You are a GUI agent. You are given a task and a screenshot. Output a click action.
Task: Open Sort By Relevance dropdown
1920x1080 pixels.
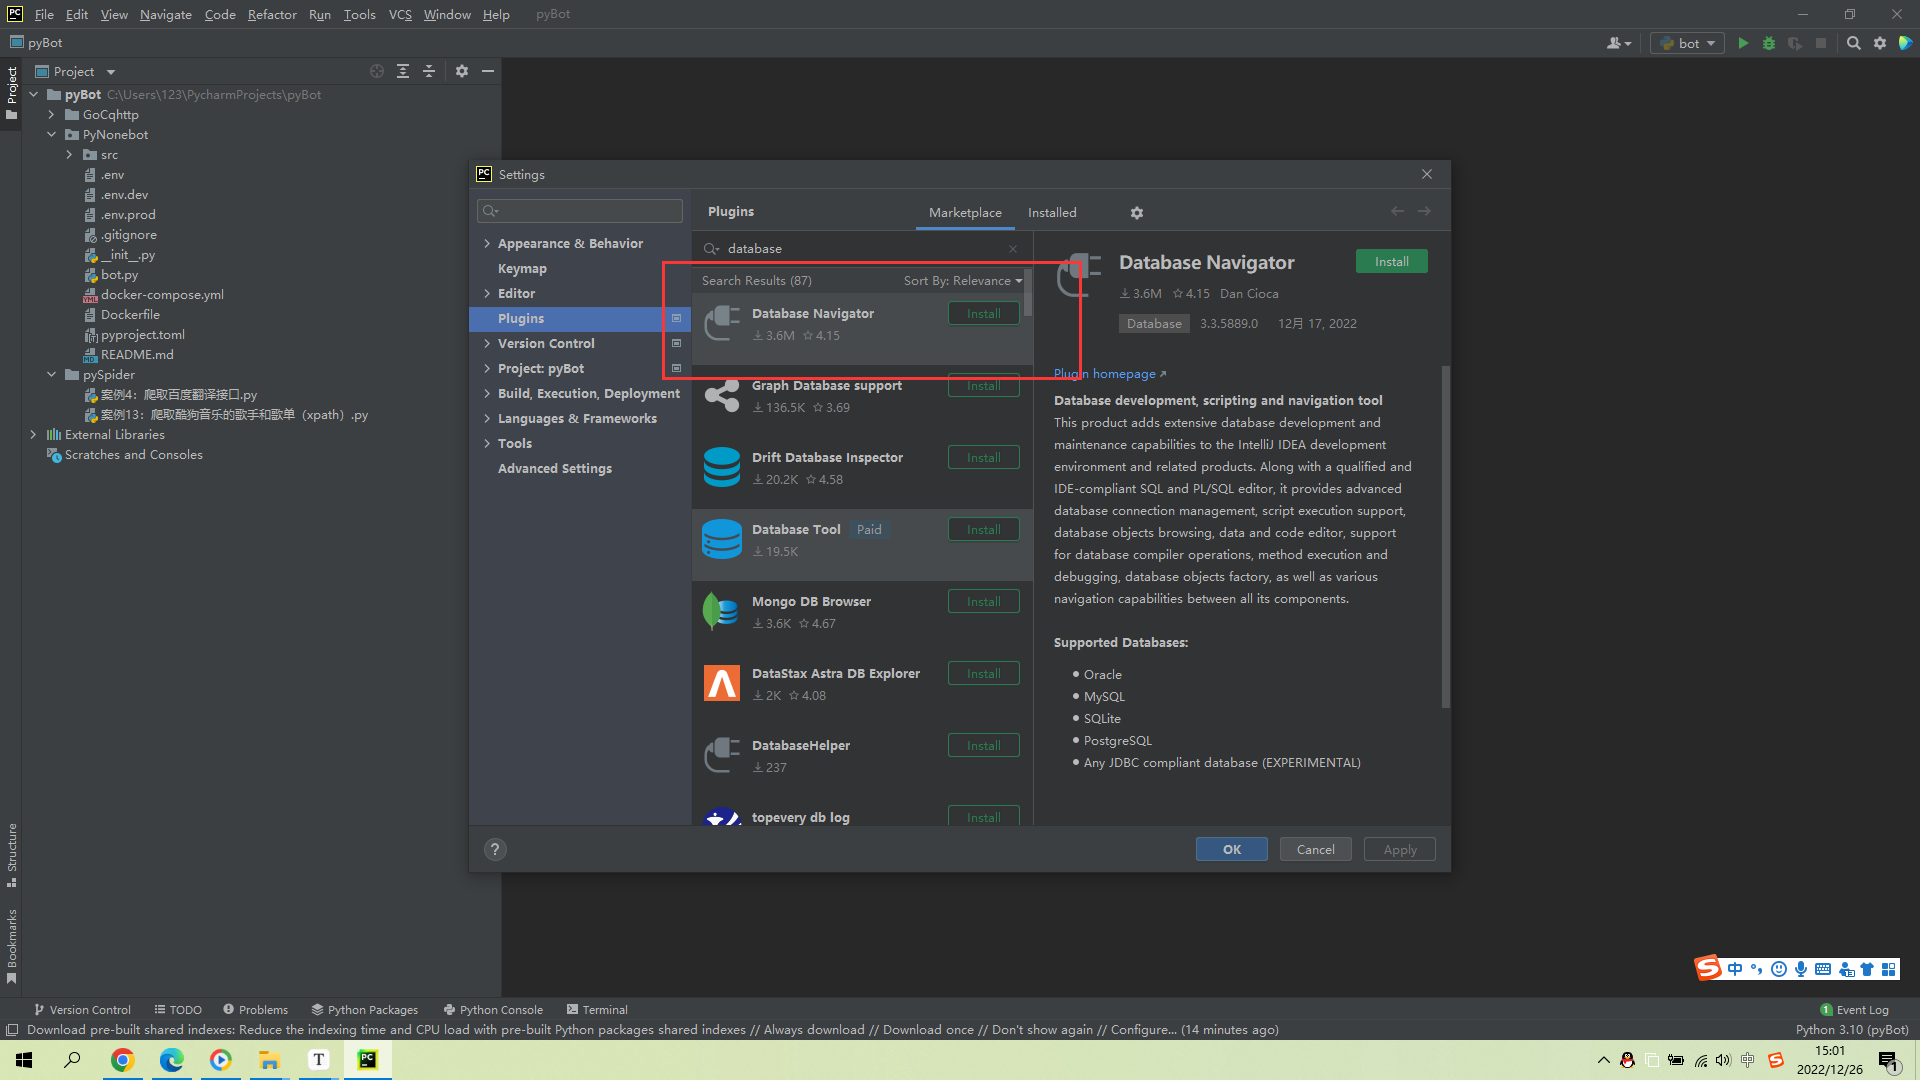tap(962, 281)
